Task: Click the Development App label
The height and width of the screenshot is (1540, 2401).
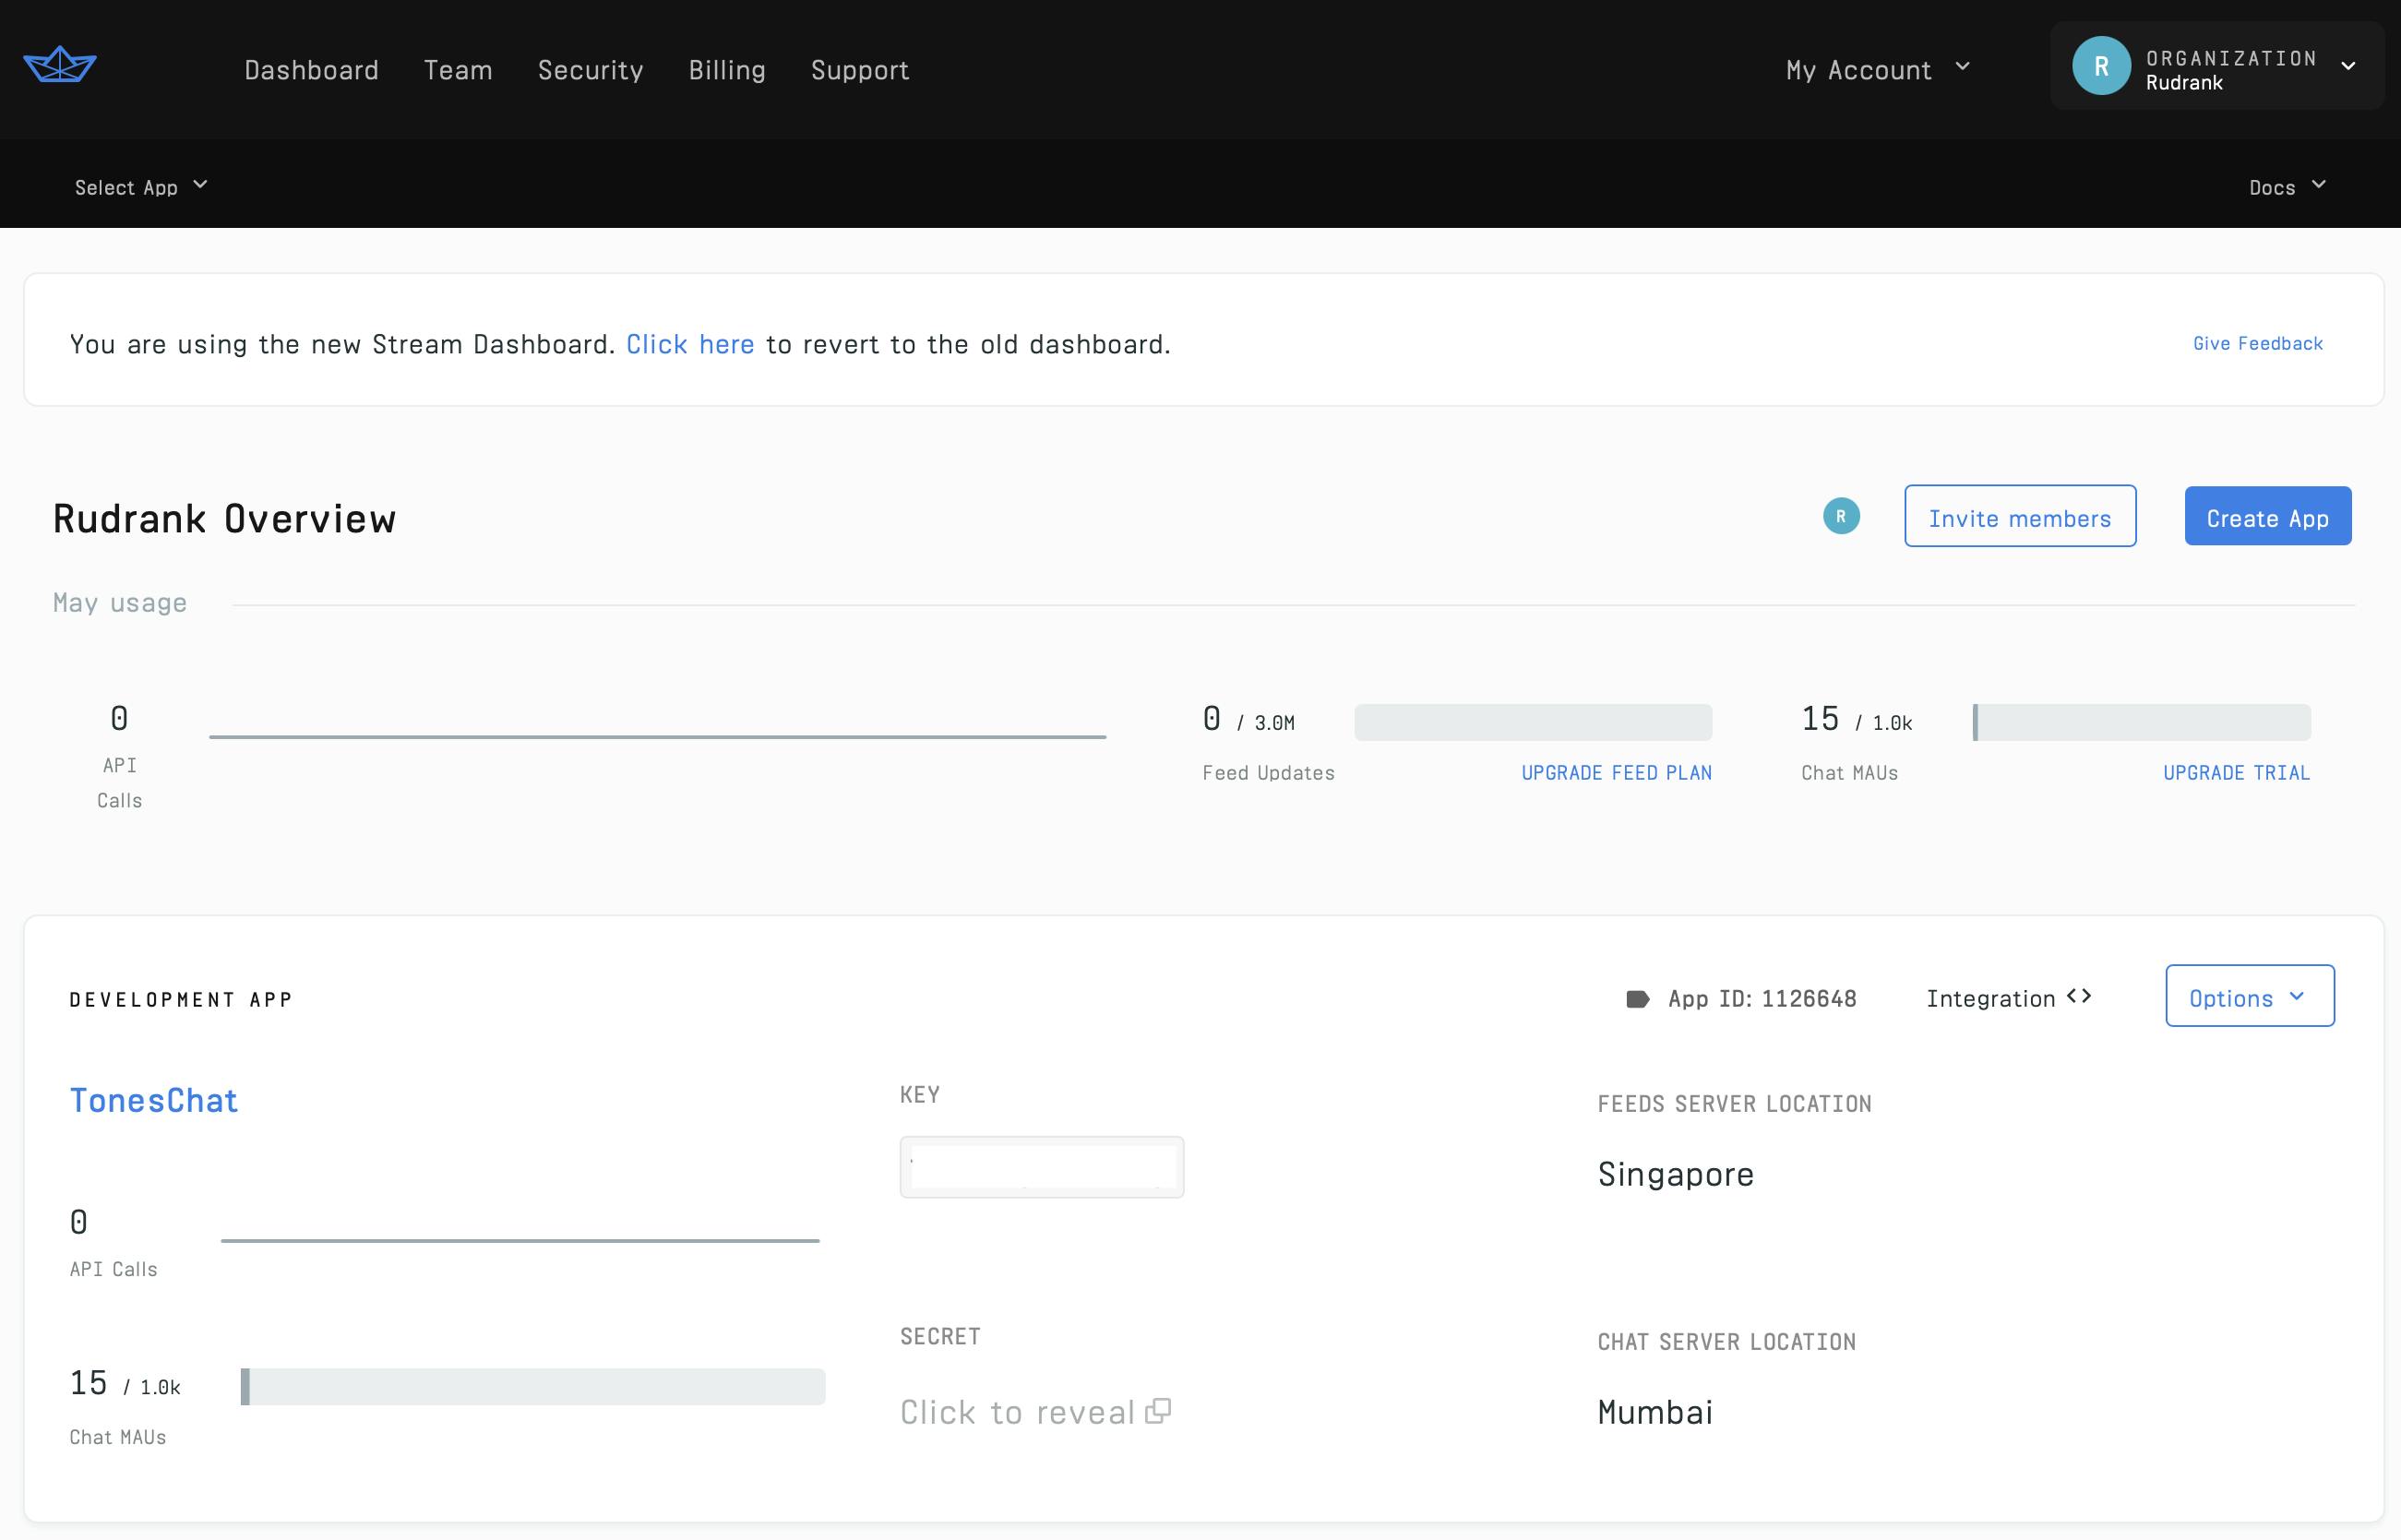Action: click(181, 999)
